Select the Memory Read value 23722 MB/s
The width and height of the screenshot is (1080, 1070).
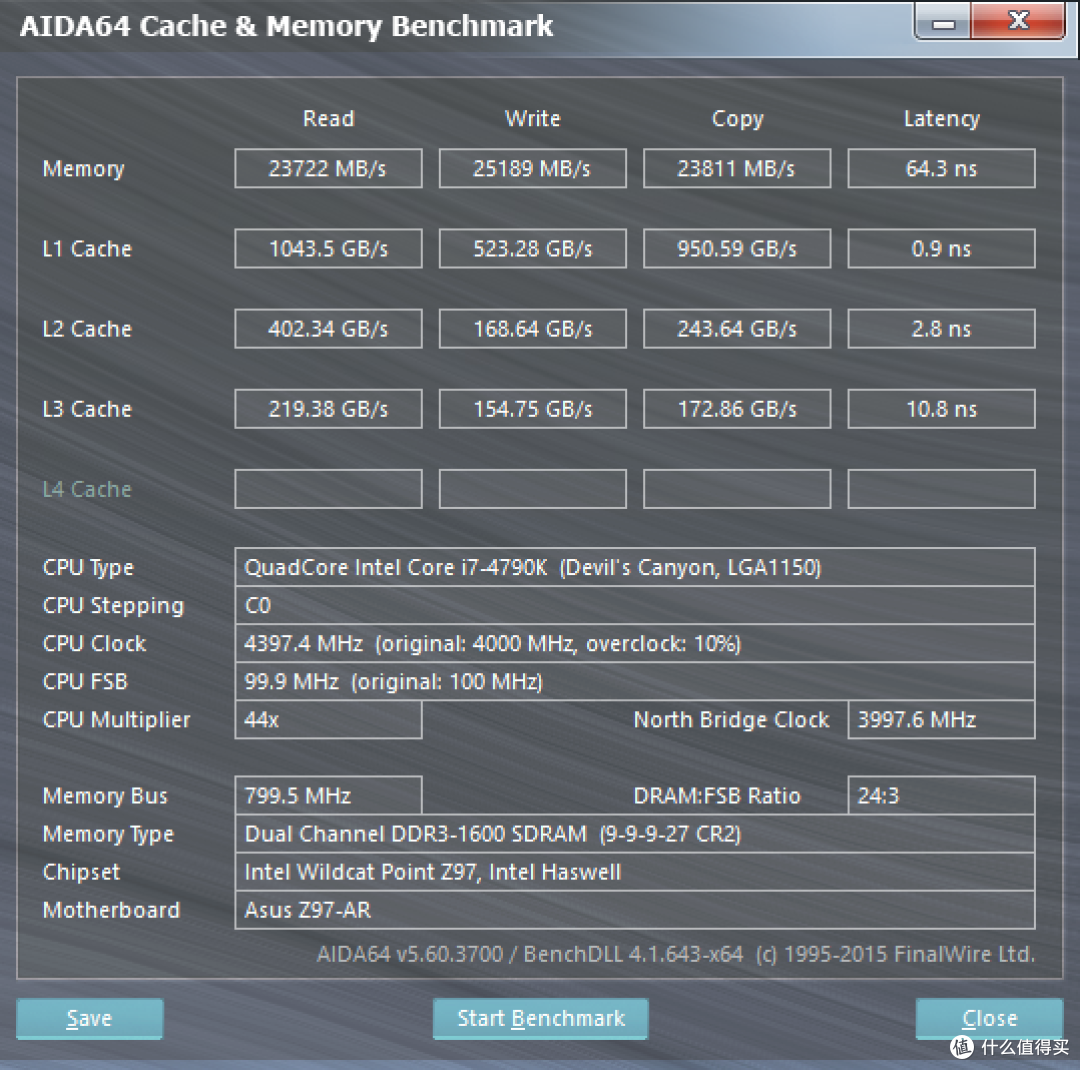point(328,168)
